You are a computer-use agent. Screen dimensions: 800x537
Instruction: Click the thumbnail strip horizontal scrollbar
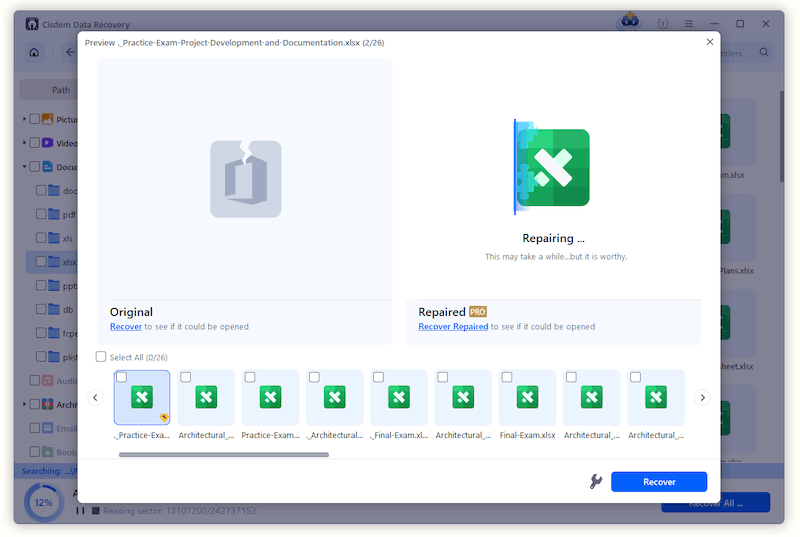coord(224,454)
